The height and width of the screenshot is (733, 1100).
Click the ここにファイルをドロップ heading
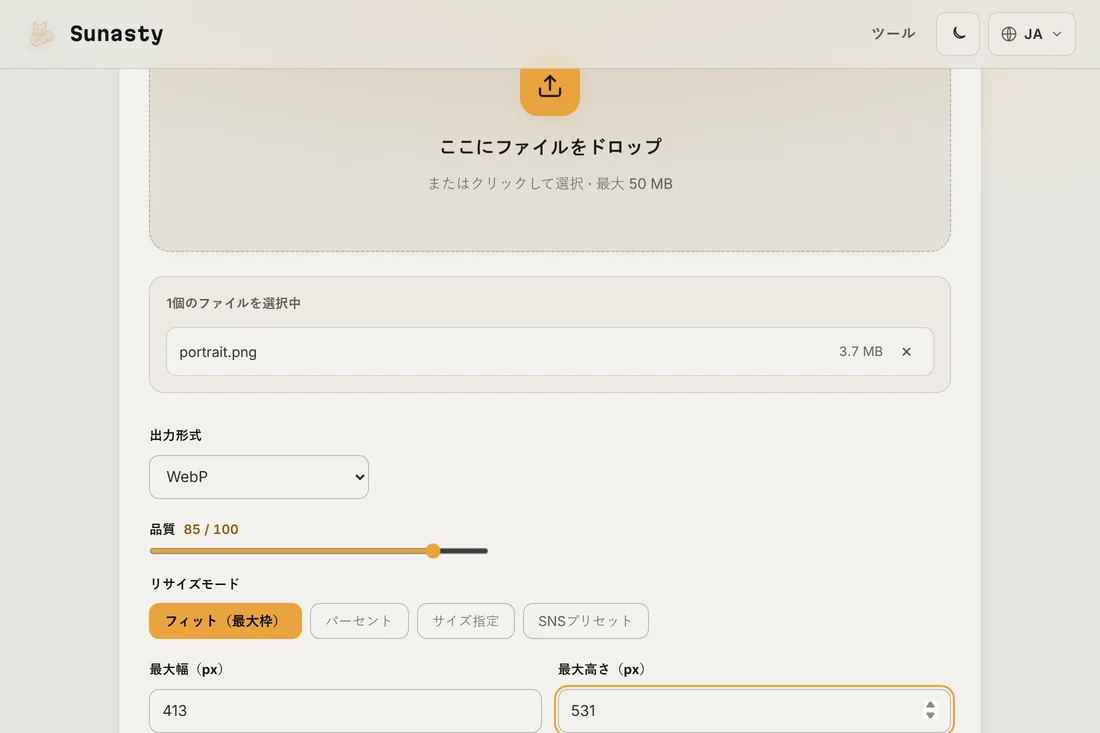click(x=550, y=147)
